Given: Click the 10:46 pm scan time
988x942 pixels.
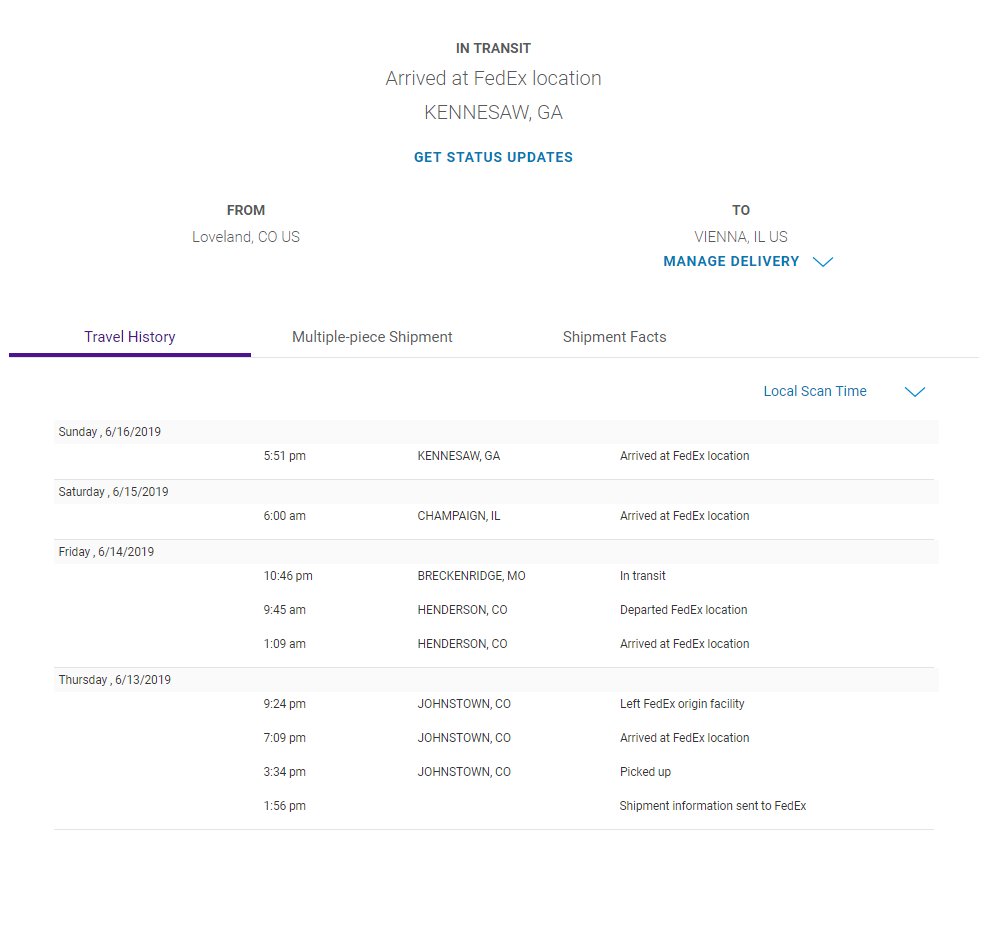Looking at the screenshot, I should [288, 575].
